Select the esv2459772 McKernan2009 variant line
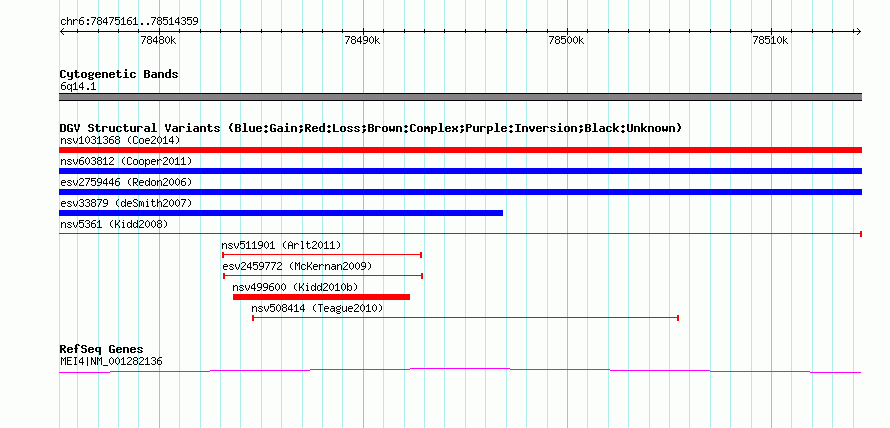The image size is (890, 428). [x=323, y=276]
